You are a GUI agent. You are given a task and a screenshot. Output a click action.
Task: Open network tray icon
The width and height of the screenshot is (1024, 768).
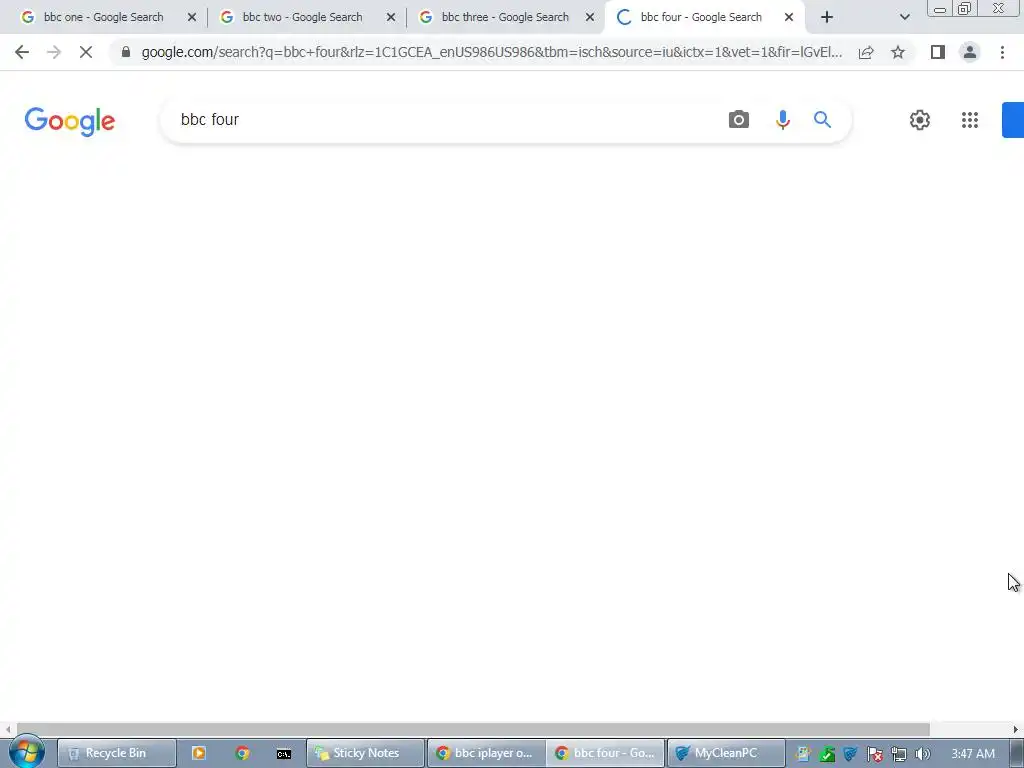(899, 754)
